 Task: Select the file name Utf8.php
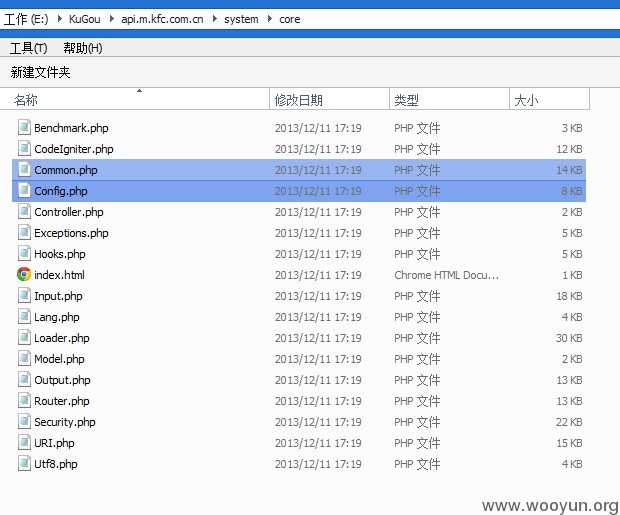[x=56, y=463]
